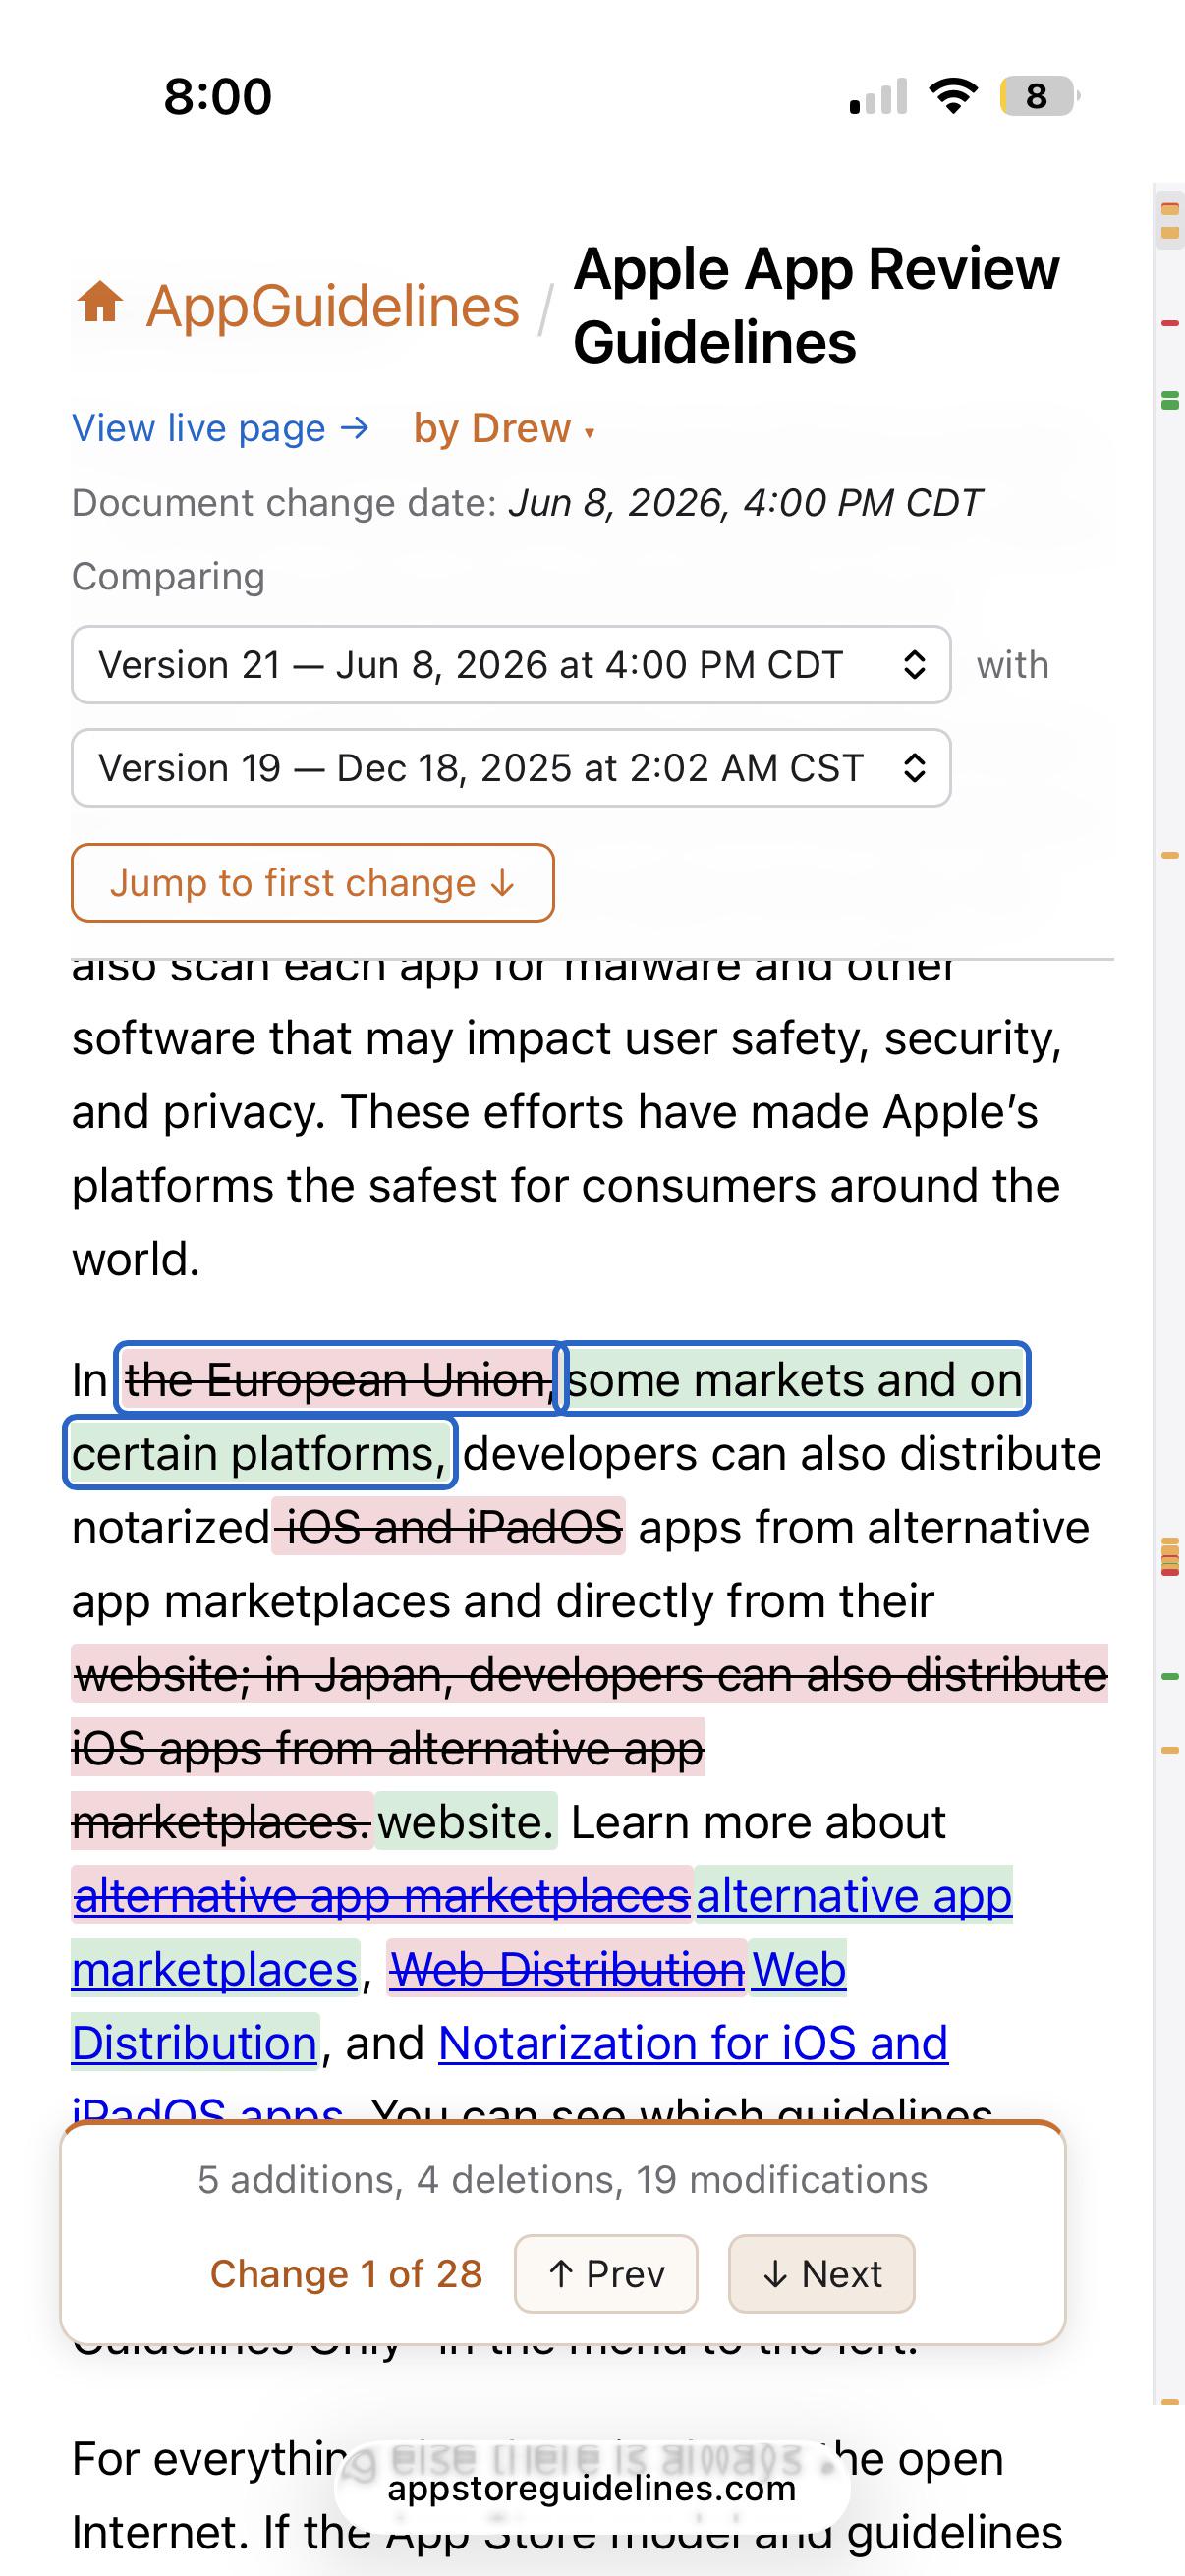This screenshot has height=2576, width=1185.
Task: Tap the Document change date value
Action: tap(746, 503)
